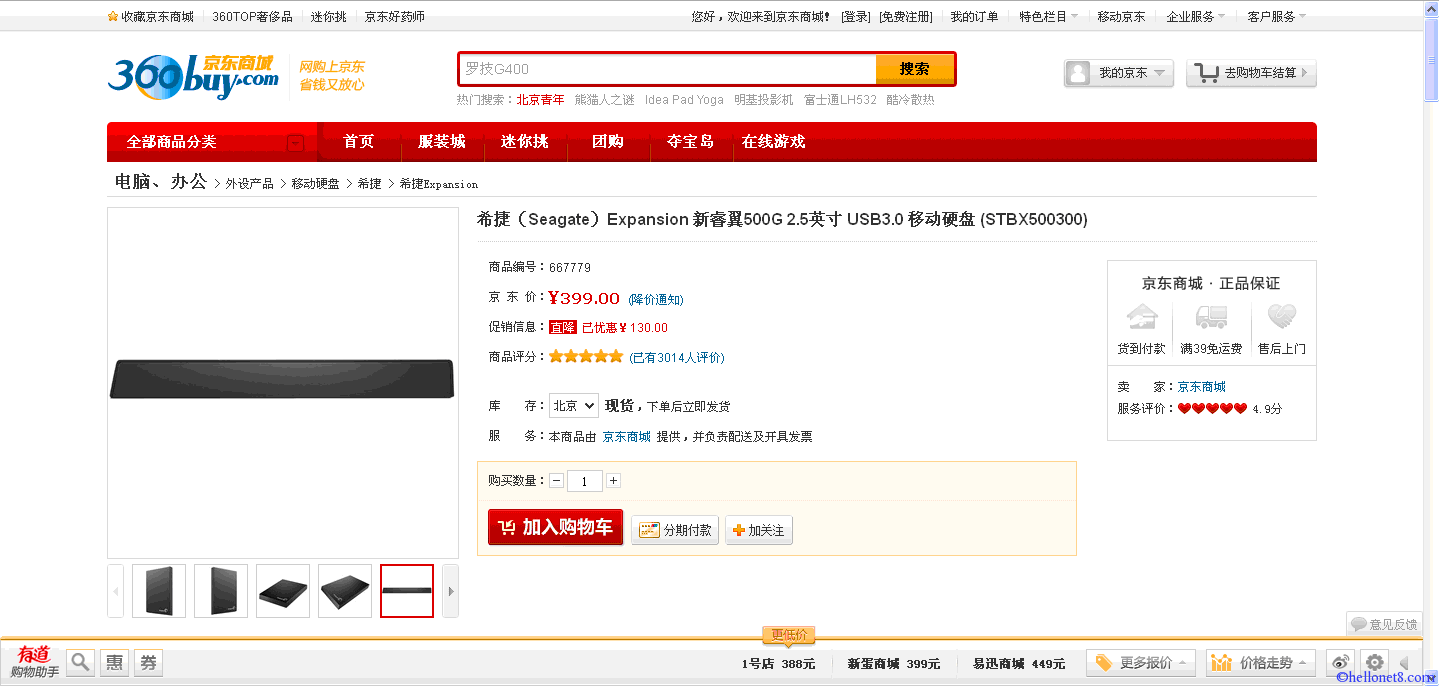Screen dimensions: 1439x686
Task: Click the 移动硬盘 breadcrumb
Action: click(315, 184)
